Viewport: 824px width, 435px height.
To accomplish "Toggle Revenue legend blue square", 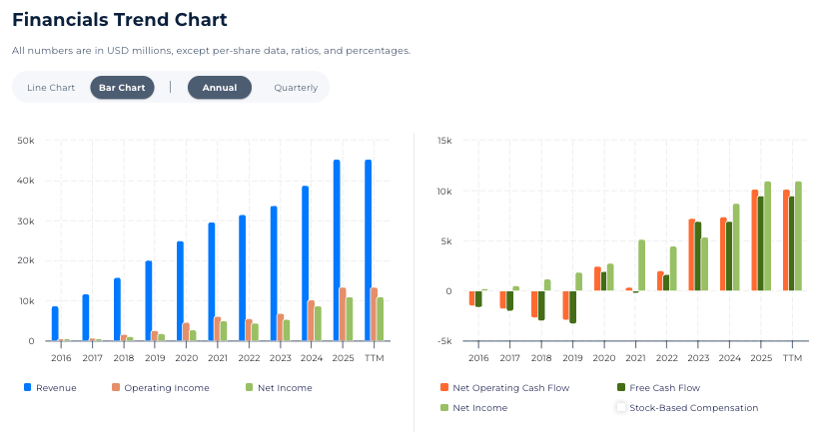I will (27, 387).
